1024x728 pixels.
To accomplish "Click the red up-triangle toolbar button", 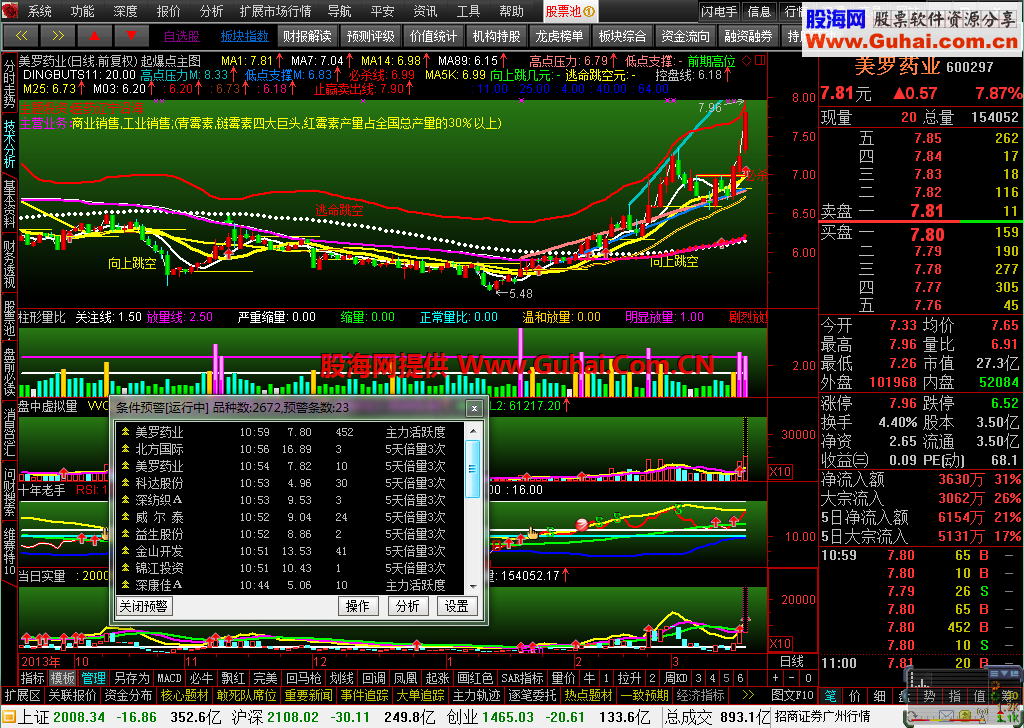I will 95,36.
